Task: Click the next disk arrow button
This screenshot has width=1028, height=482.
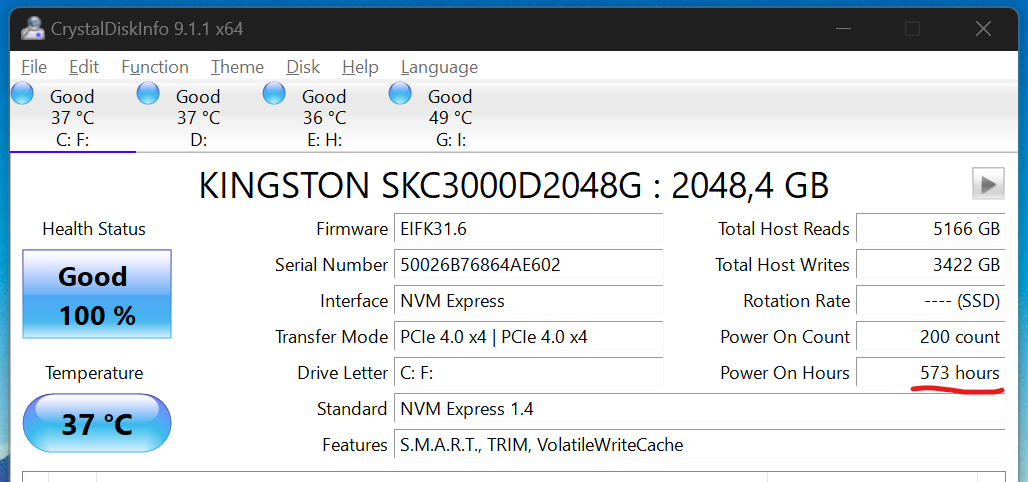Action: (988, 184)
